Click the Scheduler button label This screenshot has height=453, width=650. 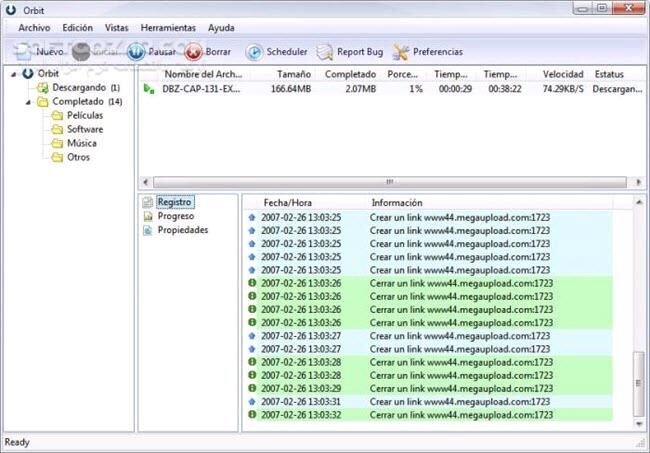pyautogui.click(x=287, y=52)
